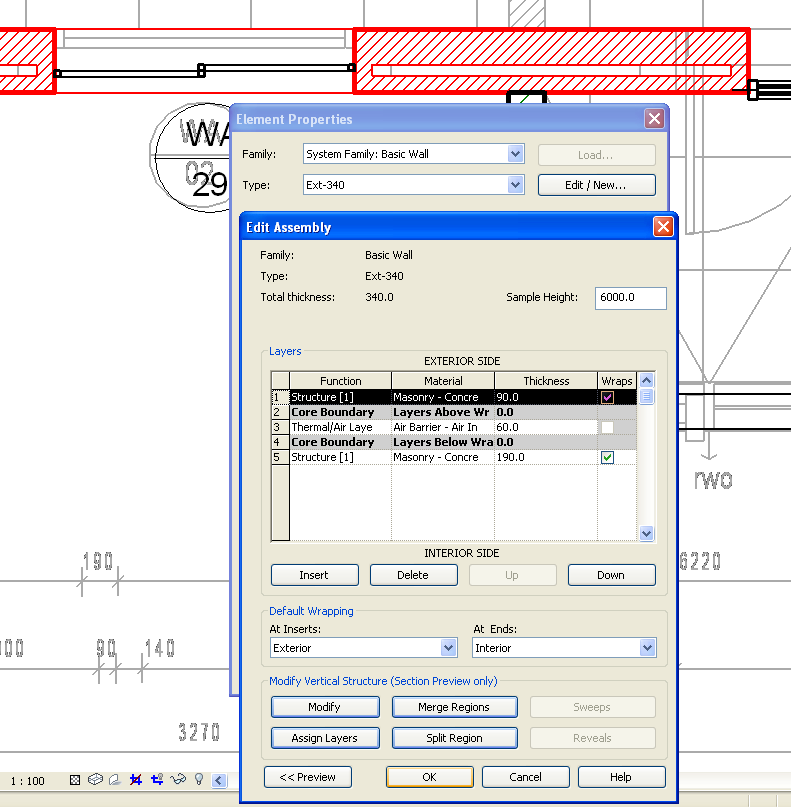Toggle Wraps checkbox for layer row 1
Screen dimensions: 791x807
pyautogui.click(x=607, y=397)
